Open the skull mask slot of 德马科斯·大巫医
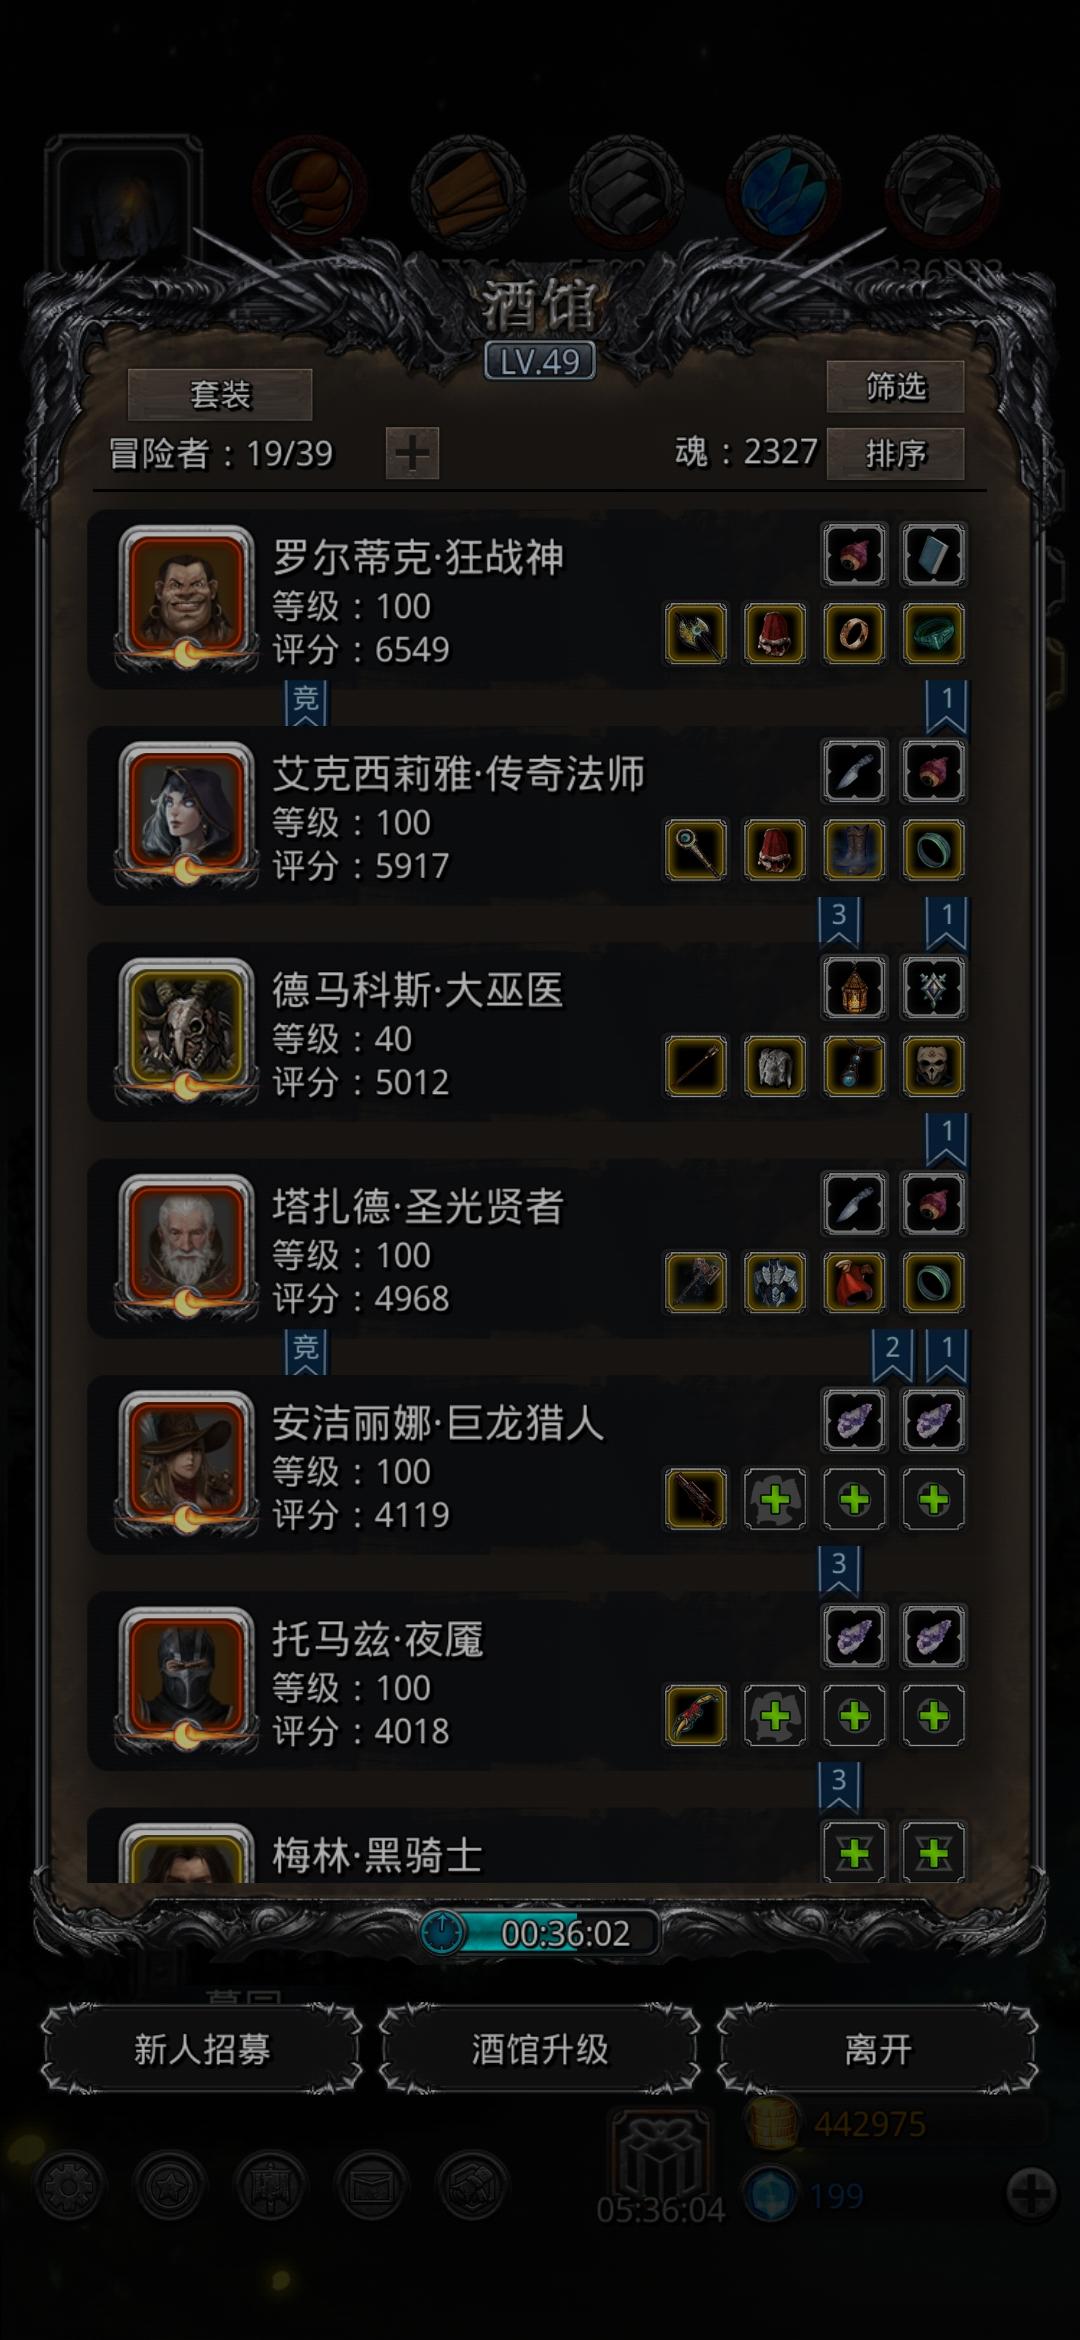 click(x=933, y=1066)
